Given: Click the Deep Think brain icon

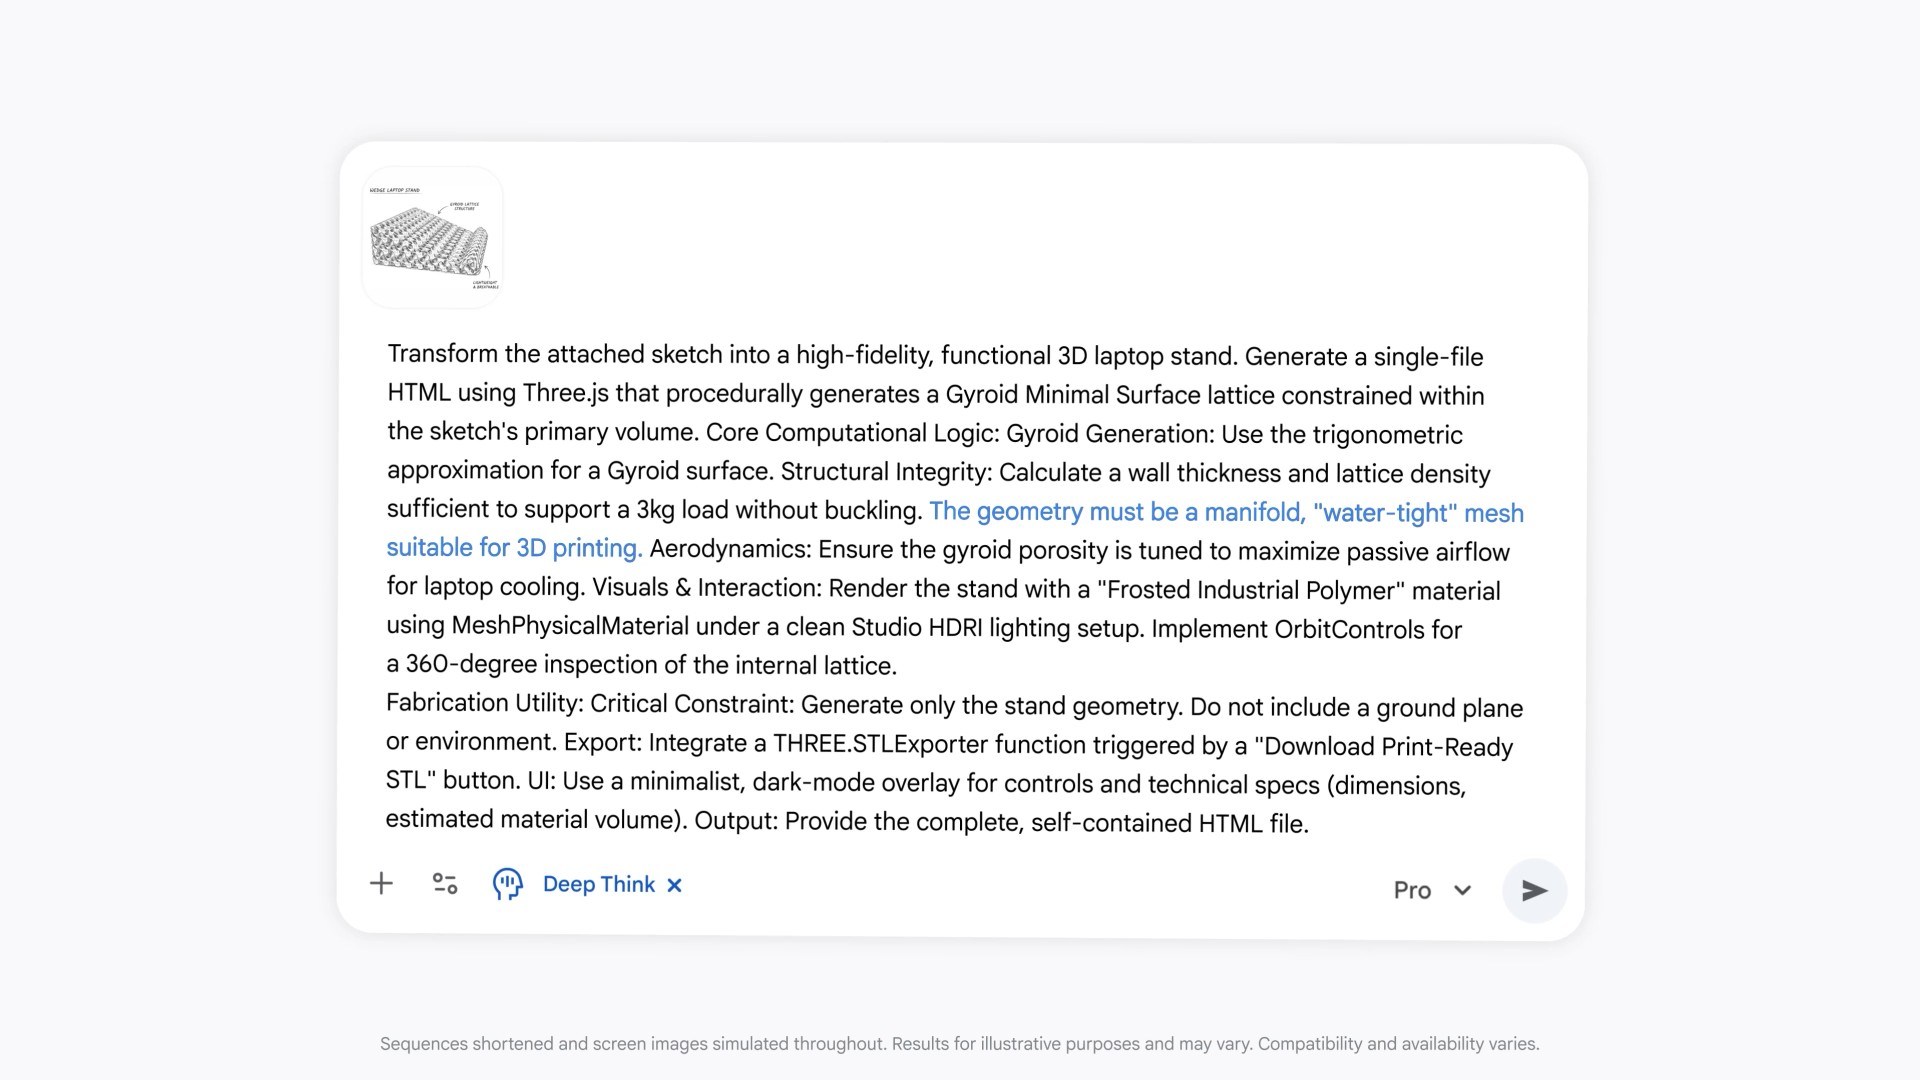Looking at the screenshot, I should pos(507,884).
